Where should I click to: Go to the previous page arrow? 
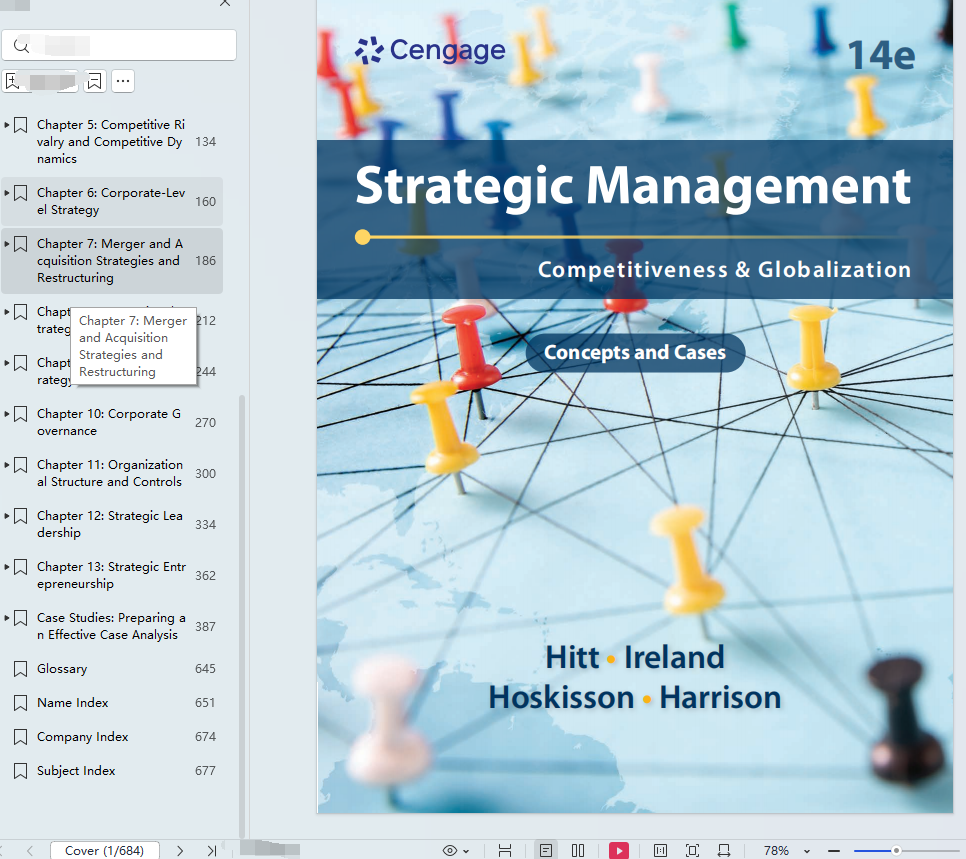tap(29, 850)
